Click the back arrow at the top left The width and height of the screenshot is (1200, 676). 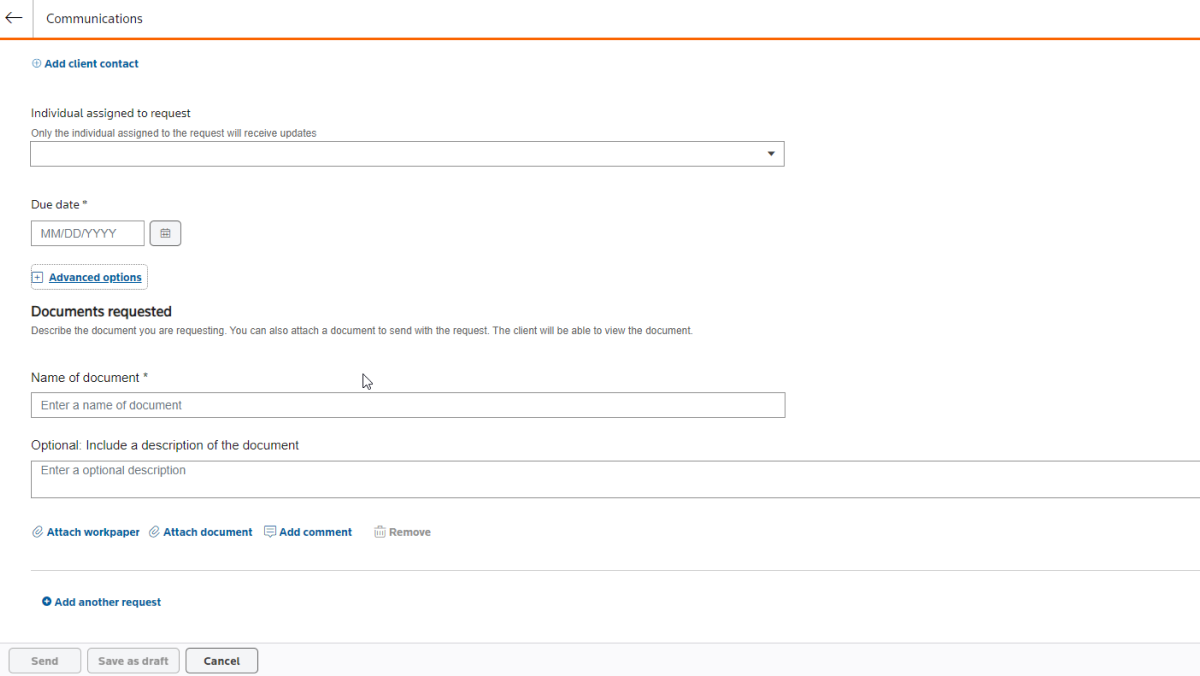click(13, 17)
